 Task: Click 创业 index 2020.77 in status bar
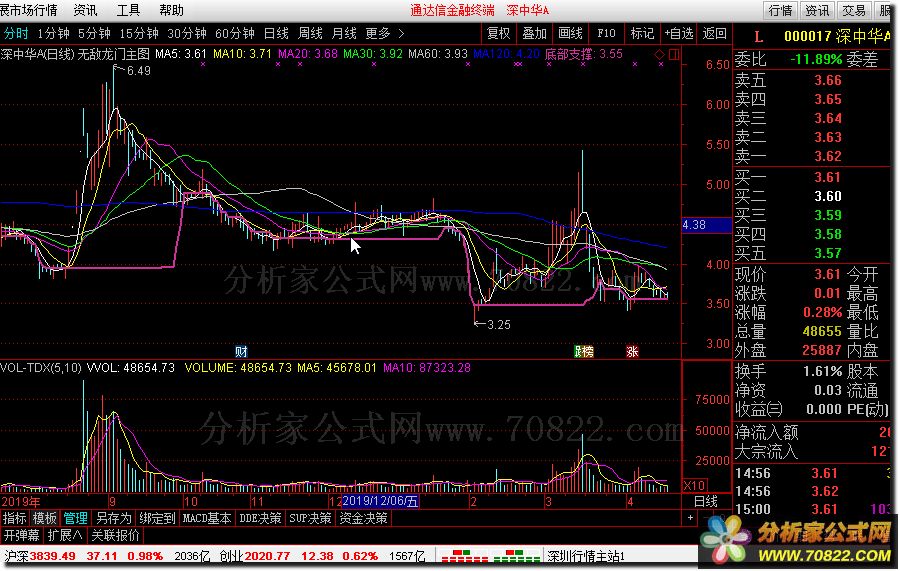pos(255,556)
